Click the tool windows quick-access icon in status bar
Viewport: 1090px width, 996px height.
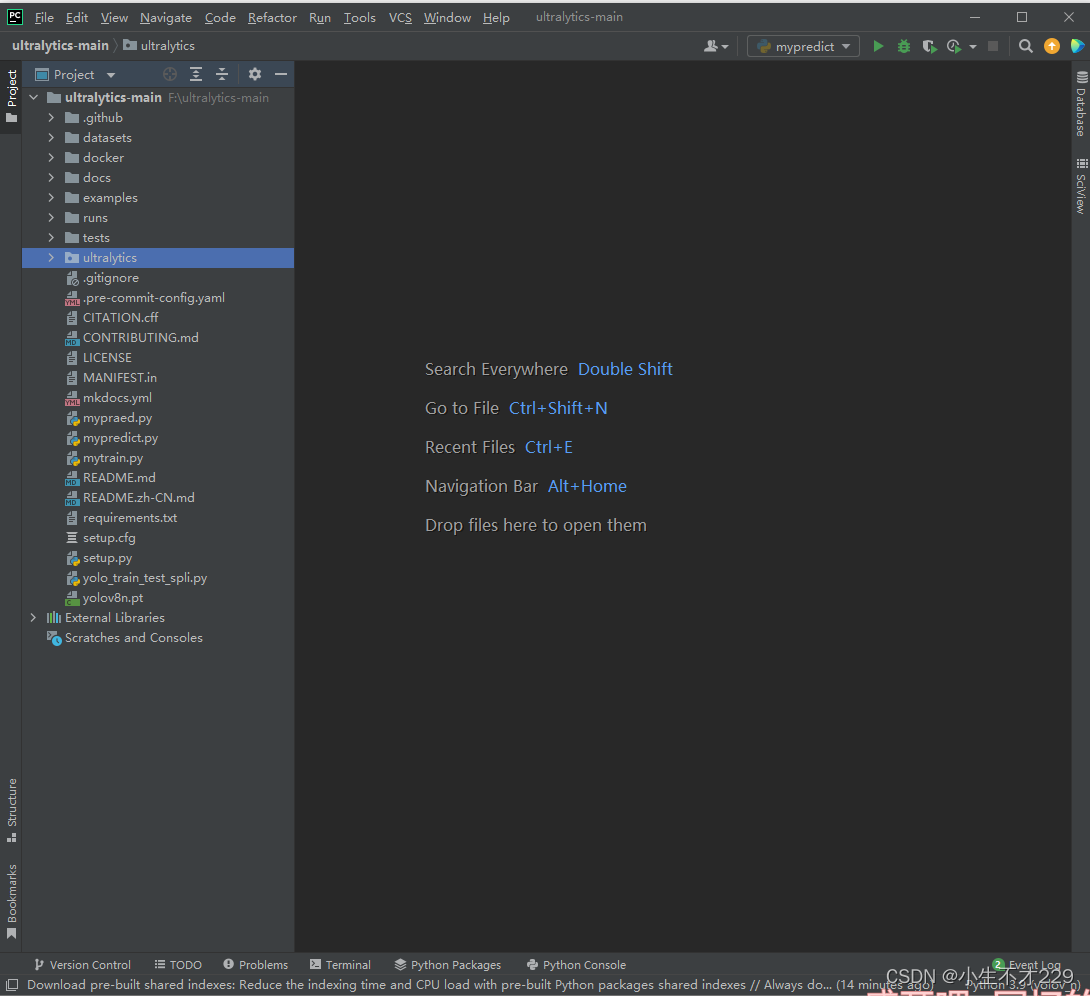click(x=12, y=984)
